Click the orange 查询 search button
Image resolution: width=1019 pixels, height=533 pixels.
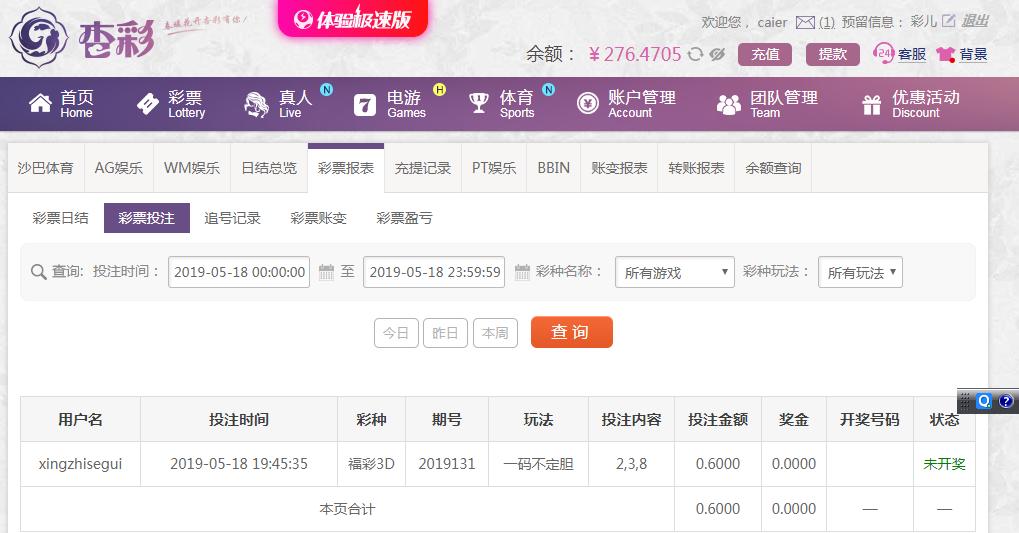pos(571,332)
